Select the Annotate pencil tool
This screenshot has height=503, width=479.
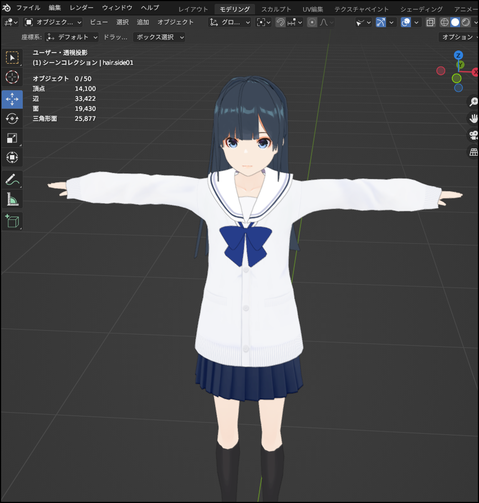pyautogui.click(x=12, y=180)
